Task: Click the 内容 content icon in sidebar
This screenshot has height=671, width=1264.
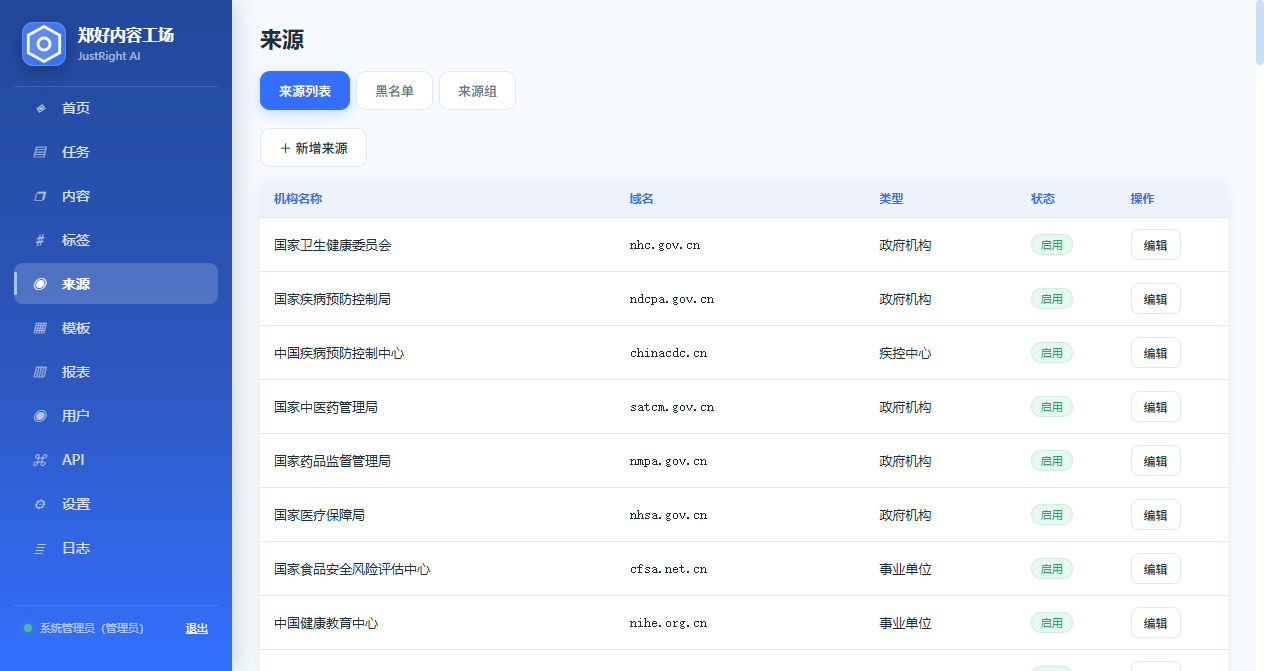Action: pyautogui.click(x=40, y=196)
